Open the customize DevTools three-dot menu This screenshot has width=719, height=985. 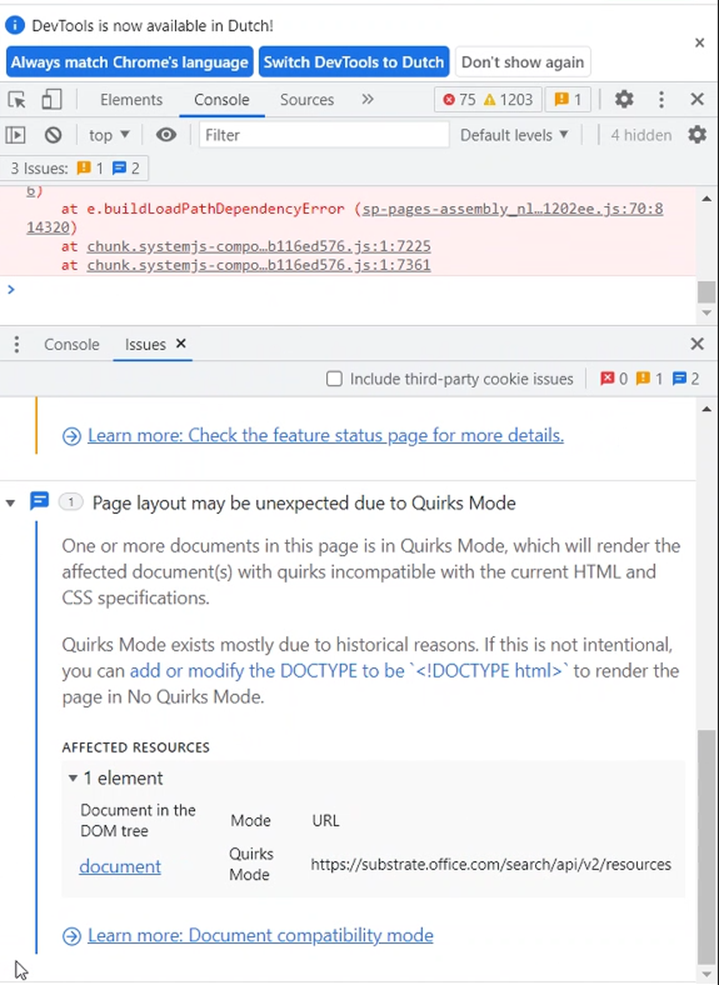click(661, 99)
